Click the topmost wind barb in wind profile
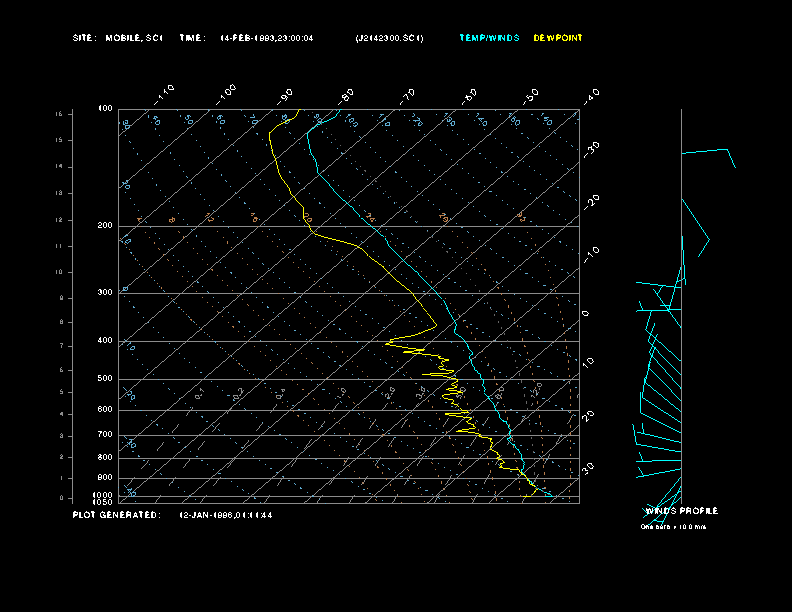Image resolution: width=792 pixels, height=612 pixels. tap(710, 153)
